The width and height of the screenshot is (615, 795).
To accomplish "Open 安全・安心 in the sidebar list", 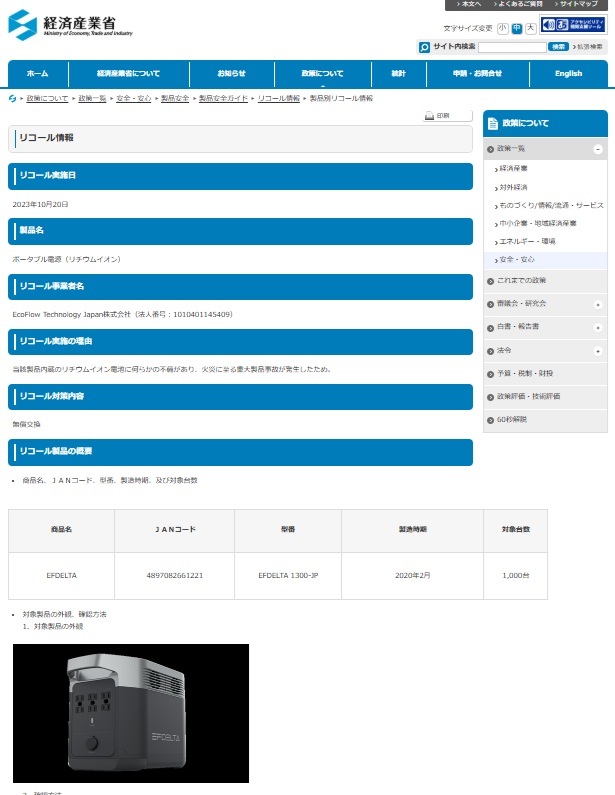I will click(x=517, y=259).
